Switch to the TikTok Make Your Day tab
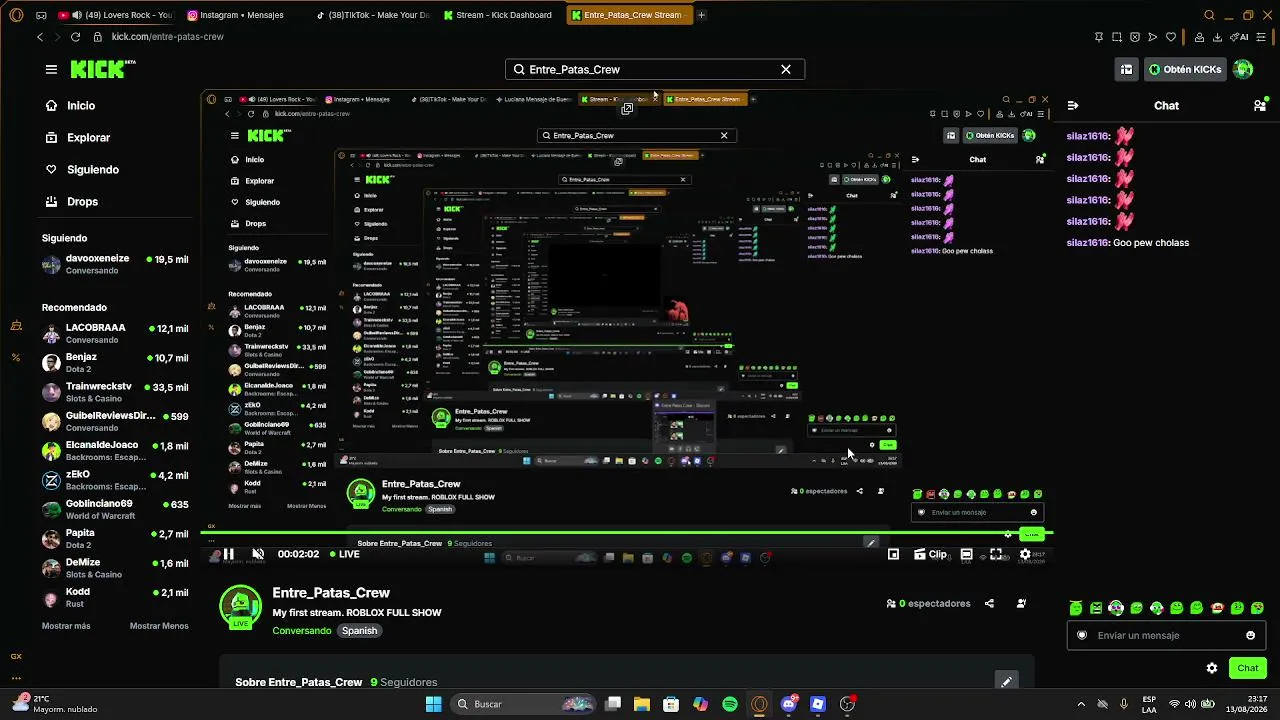Viewport: 1280px width, 720px height. [372, 15]
